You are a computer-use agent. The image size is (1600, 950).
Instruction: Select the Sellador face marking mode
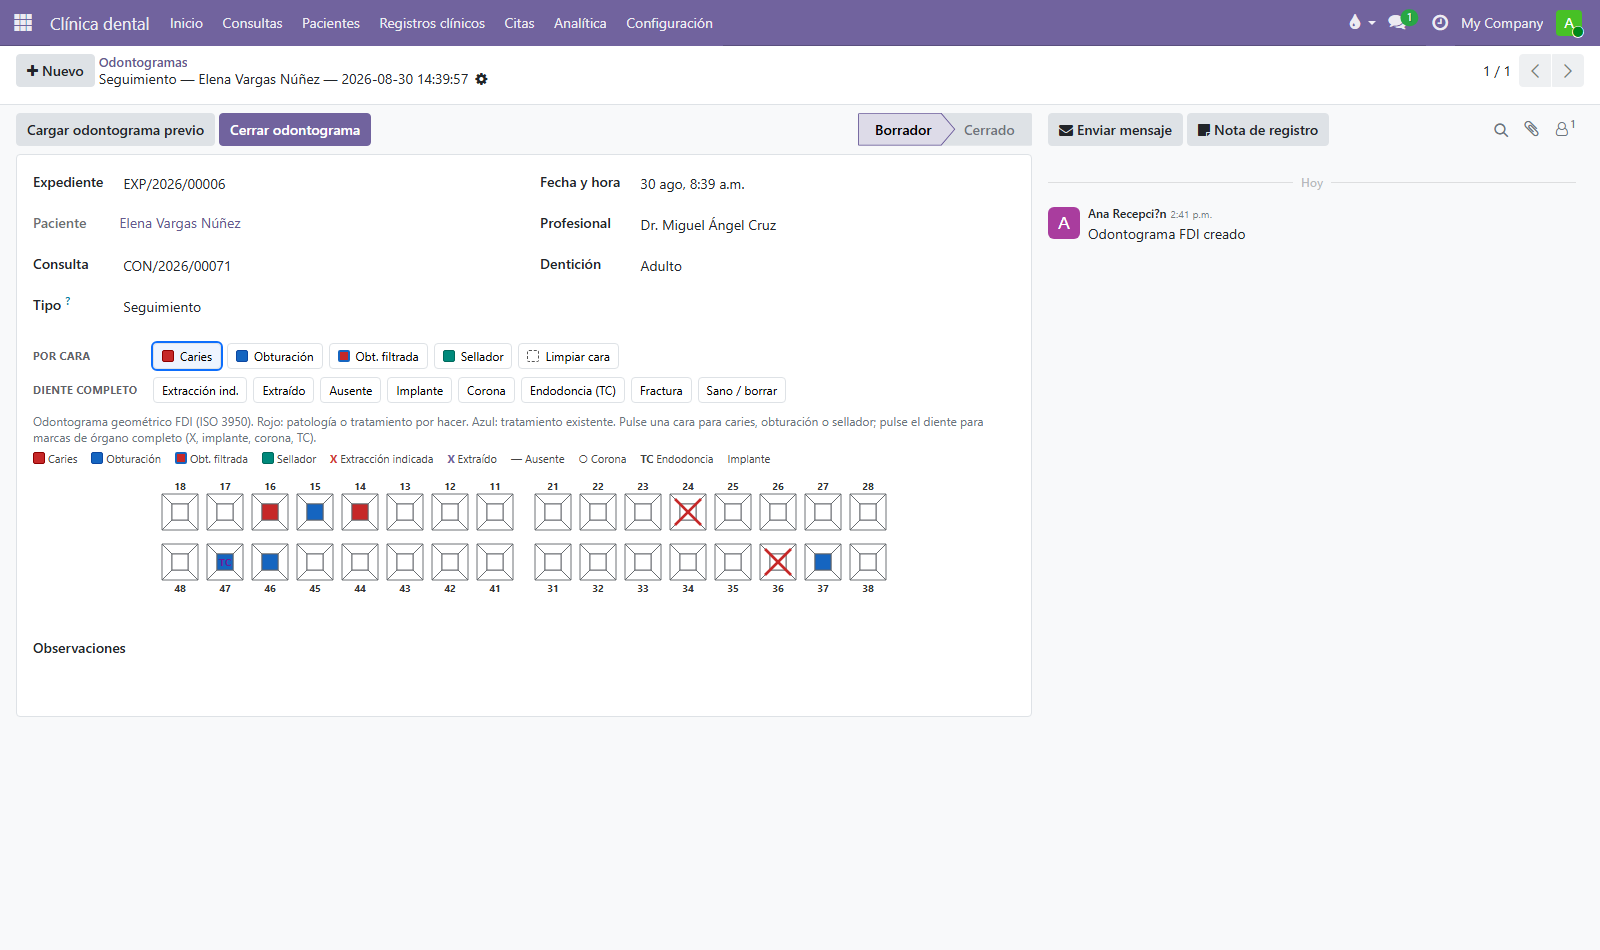pos(473,356)
